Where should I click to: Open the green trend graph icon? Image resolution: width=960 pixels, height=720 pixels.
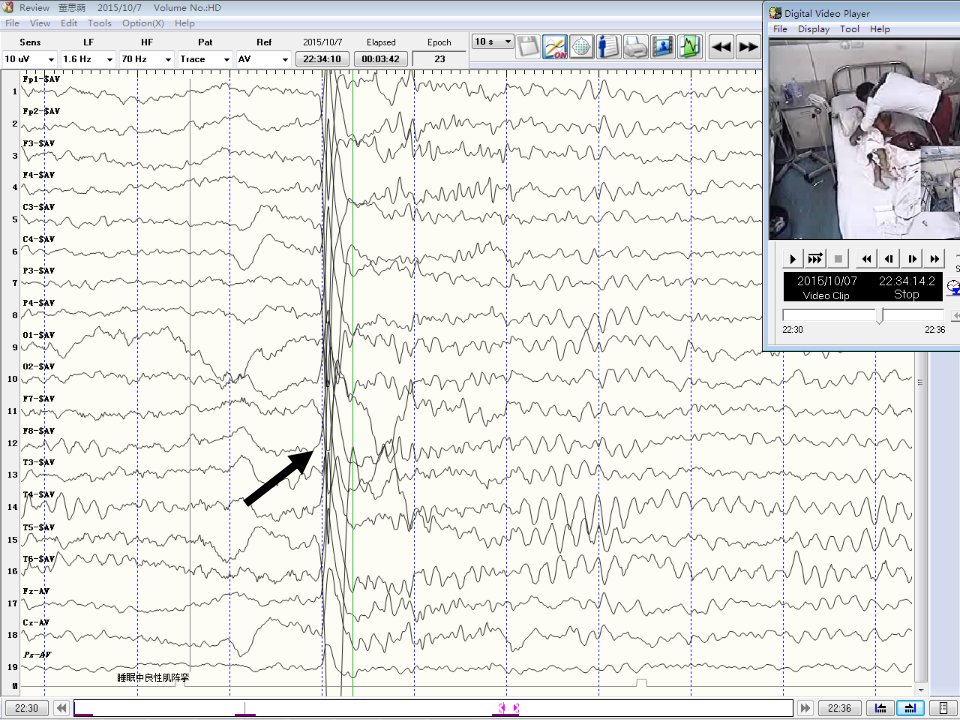(x=690, y=47)
